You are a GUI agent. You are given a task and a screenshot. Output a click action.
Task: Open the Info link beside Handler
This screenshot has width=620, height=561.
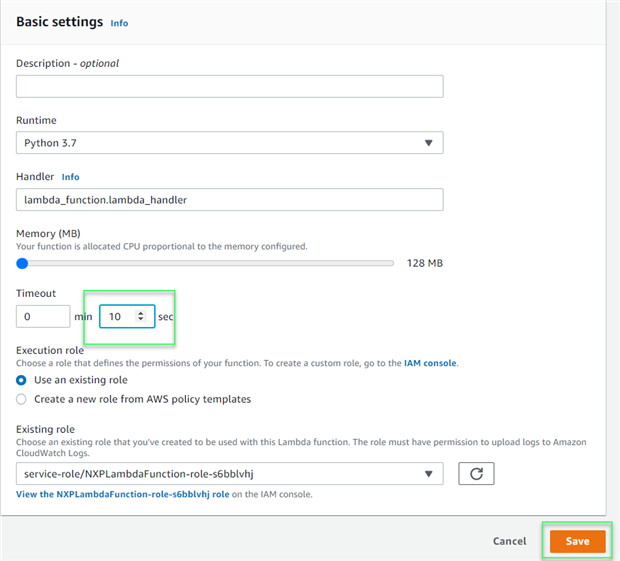[70, 177]
